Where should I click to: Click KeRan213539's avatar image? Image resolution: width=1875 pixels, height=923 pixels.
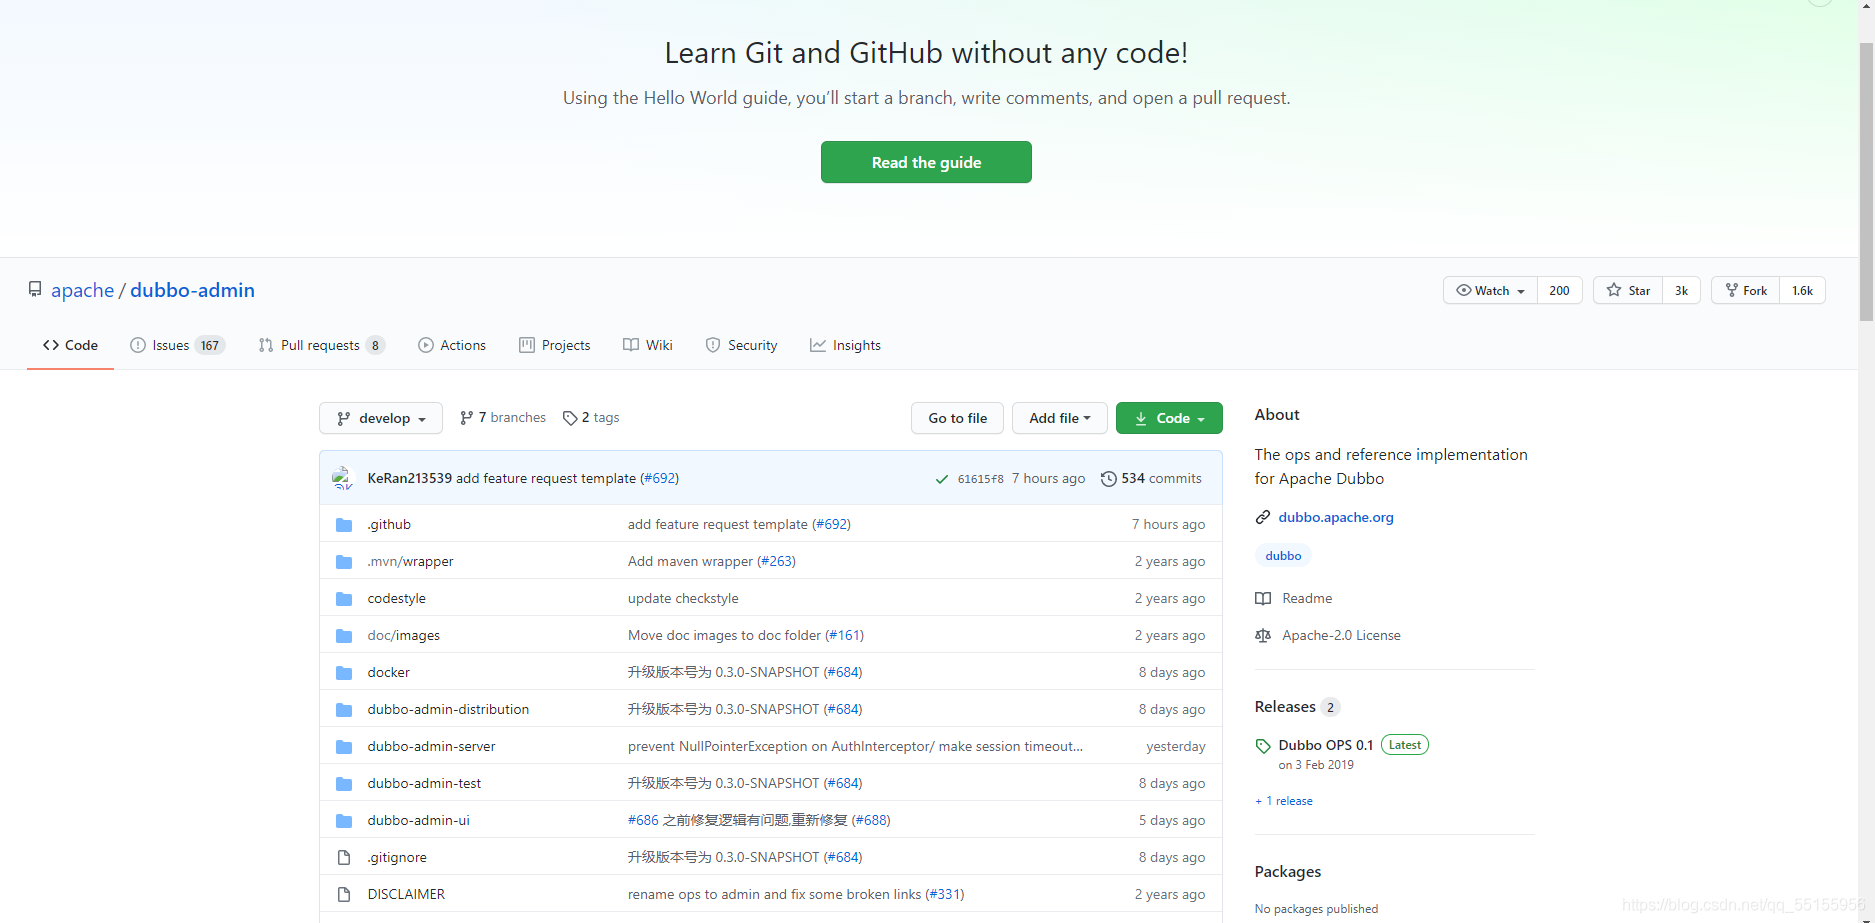(343, 478)
